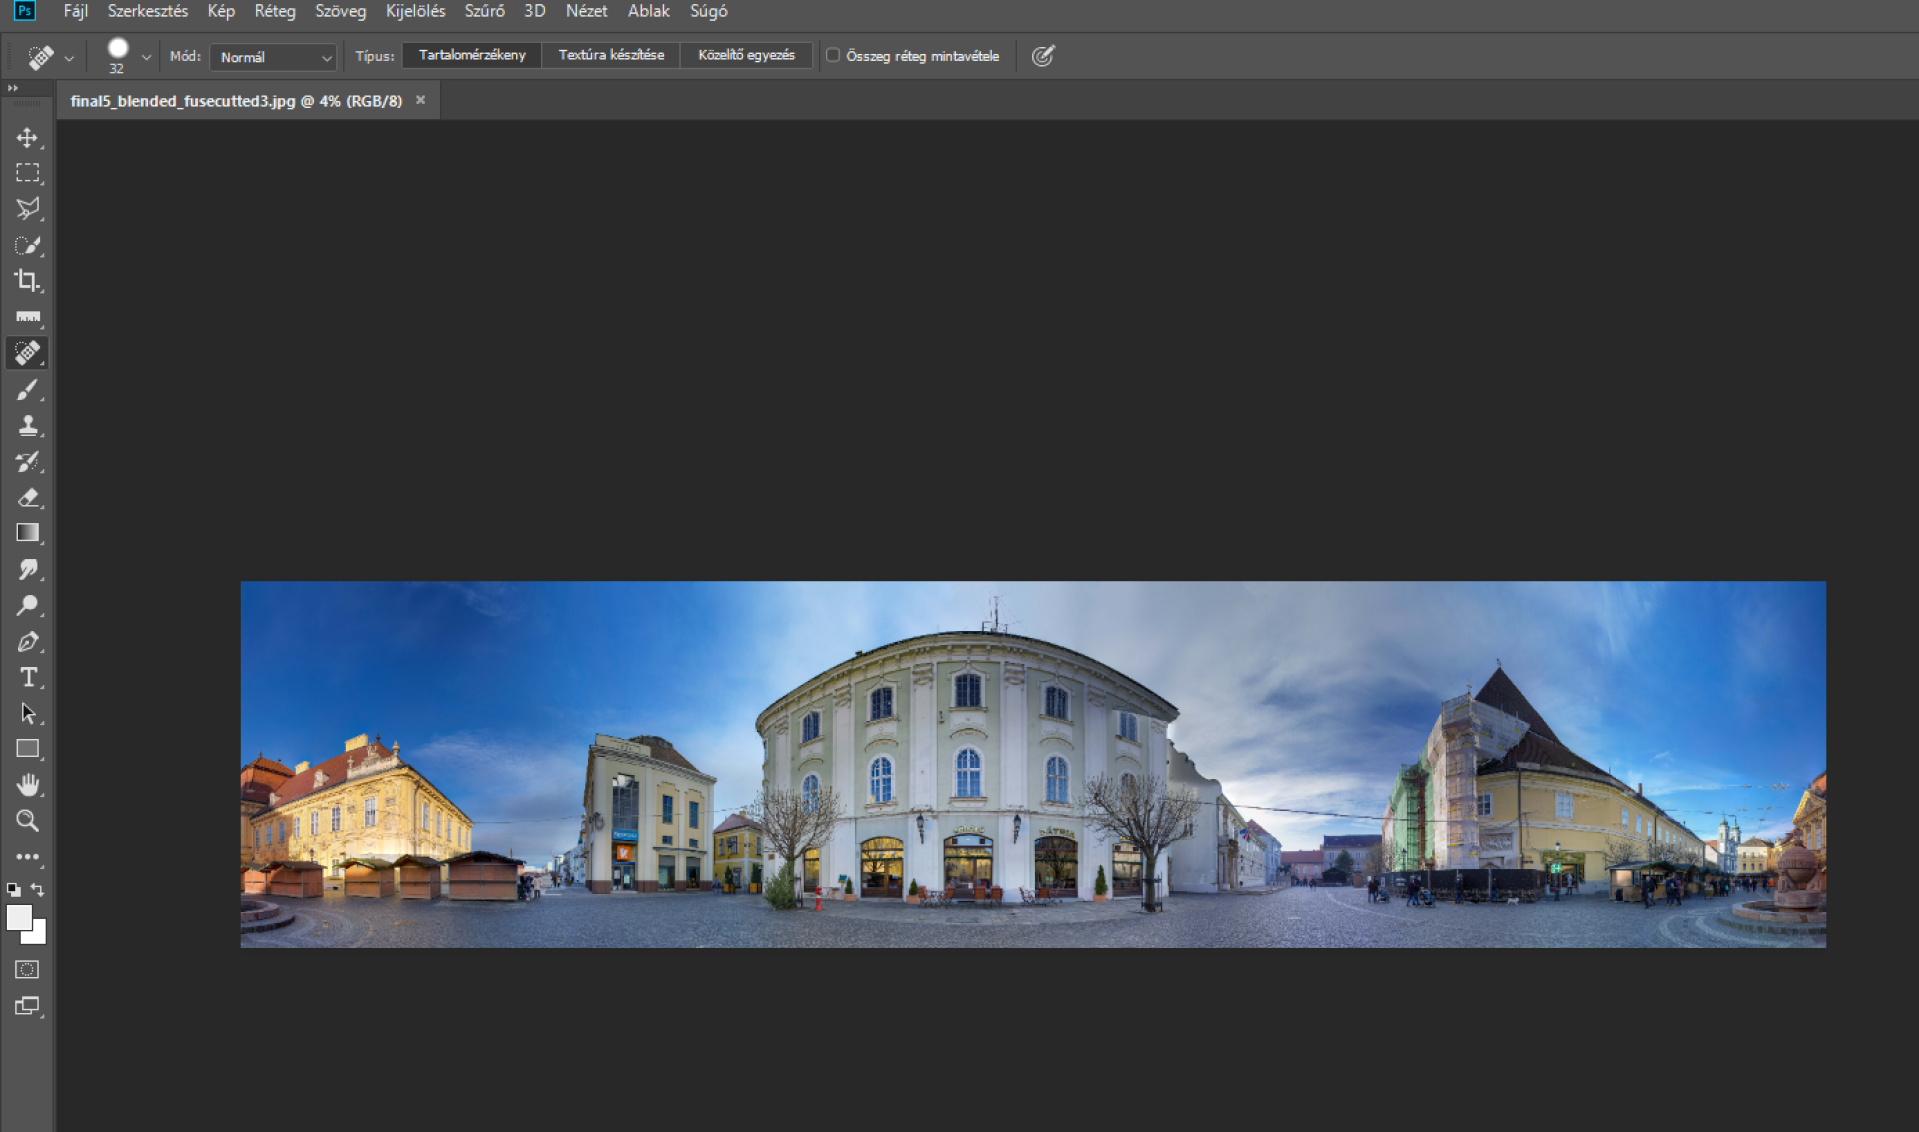Open the Szűrő menu
Image resolution: width=1919 pixels, height=1132 pixels.
click(484, 11)
